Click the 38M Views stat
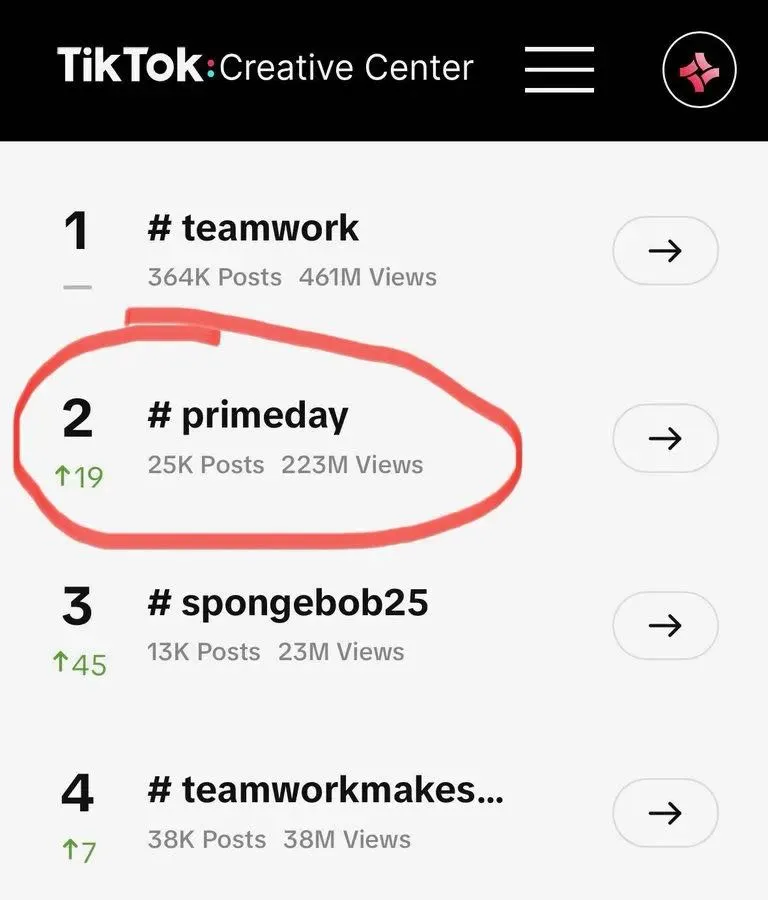The width and height of the screenshot is (768, 900). (347, 839)
